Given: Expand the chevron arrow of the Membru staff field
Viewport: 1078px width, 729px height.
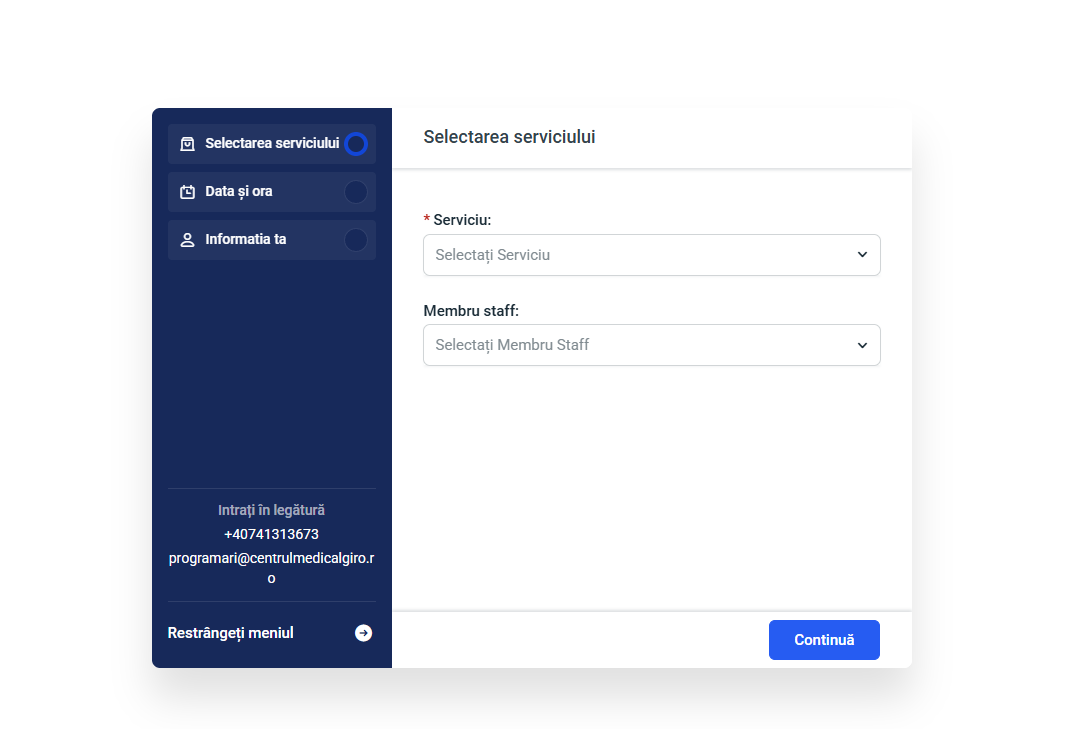Looking at the screenshot, I should pos(862,345).
